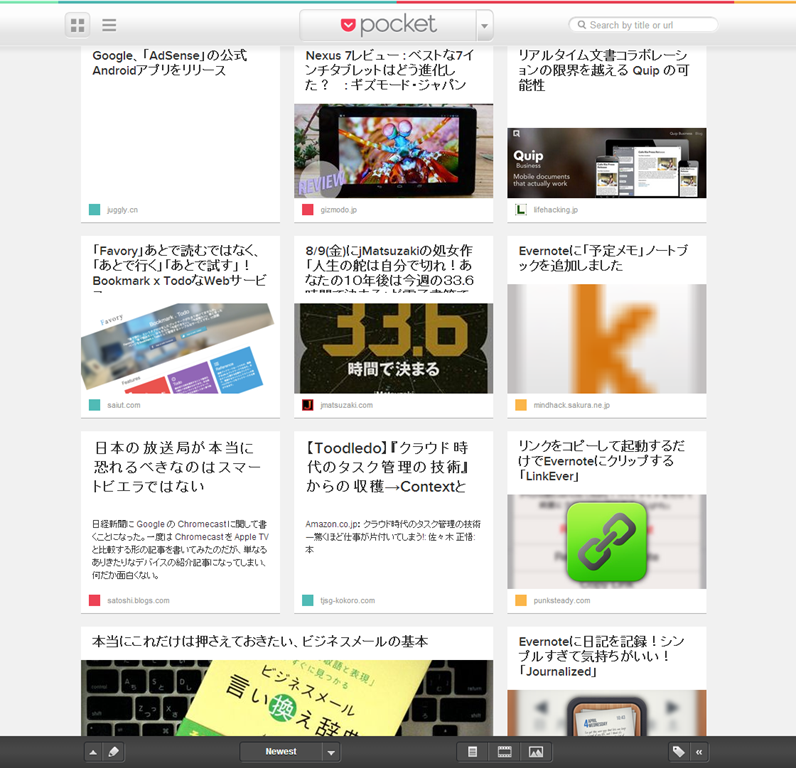Viewport: 796px width, 768px height.
Task: Open the Pocket section dropdown arrow
Action: point(484,25)
